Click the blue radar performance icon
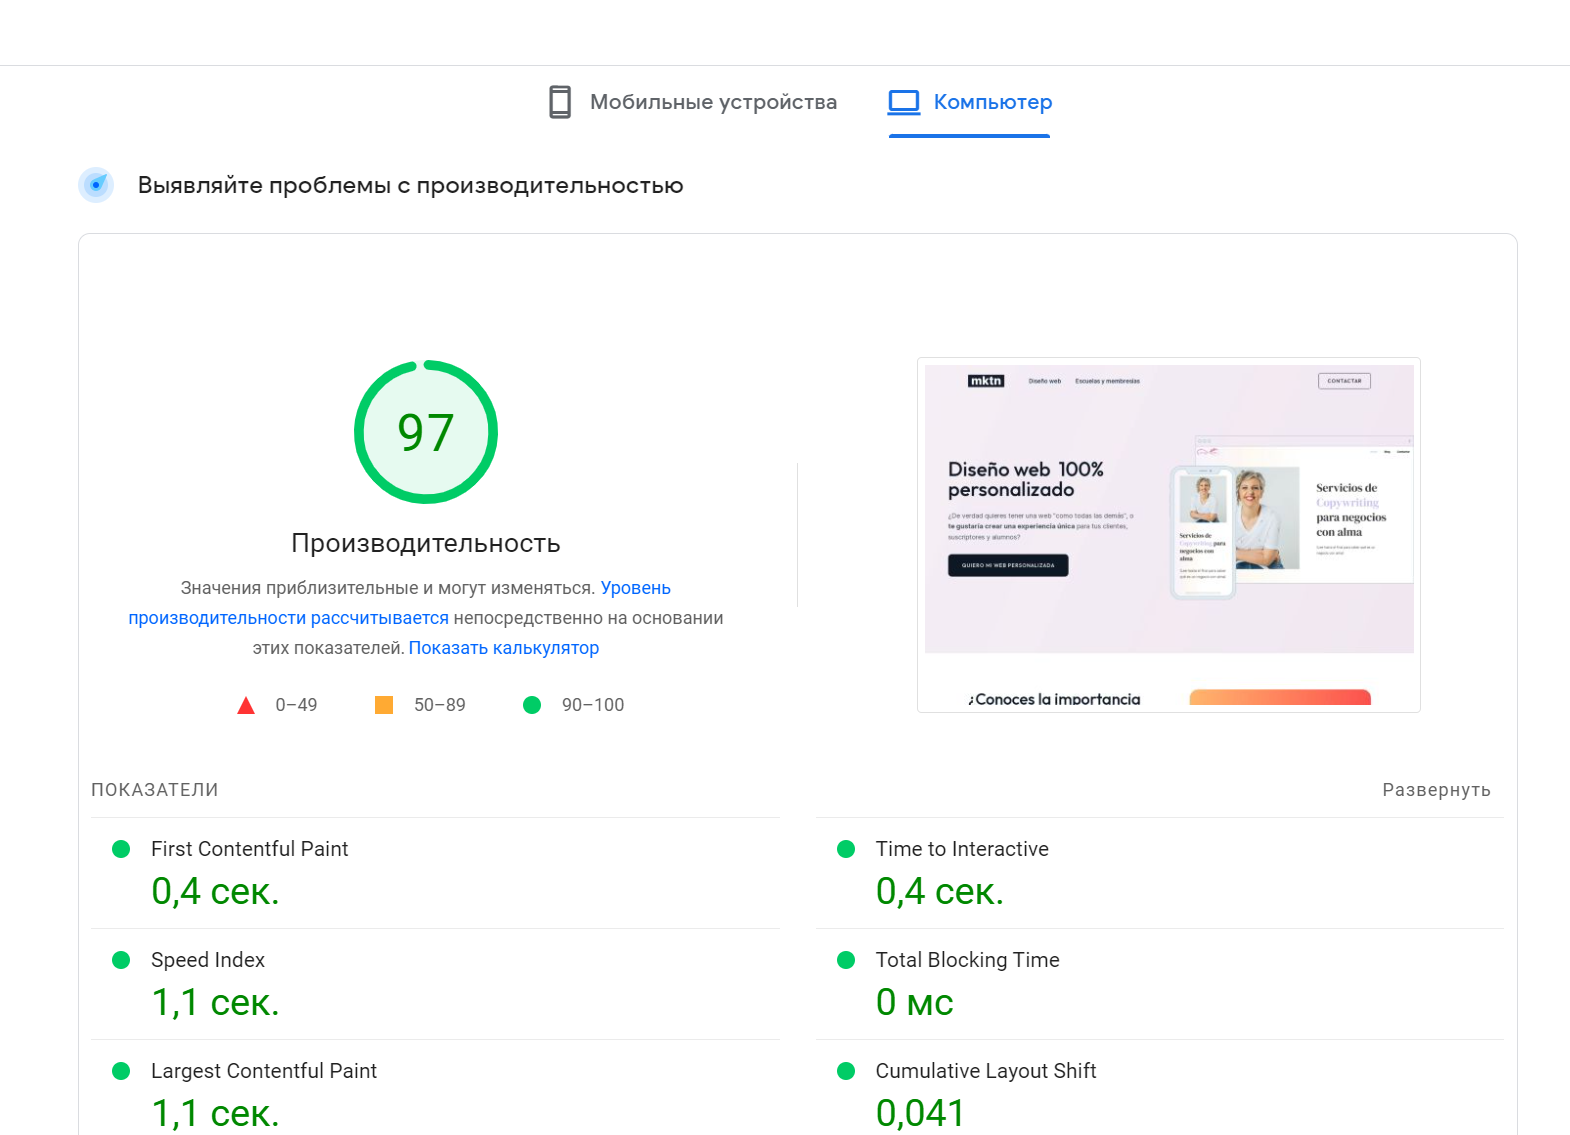Viewport: 1570px width, 1135px height. pos(96,185)
